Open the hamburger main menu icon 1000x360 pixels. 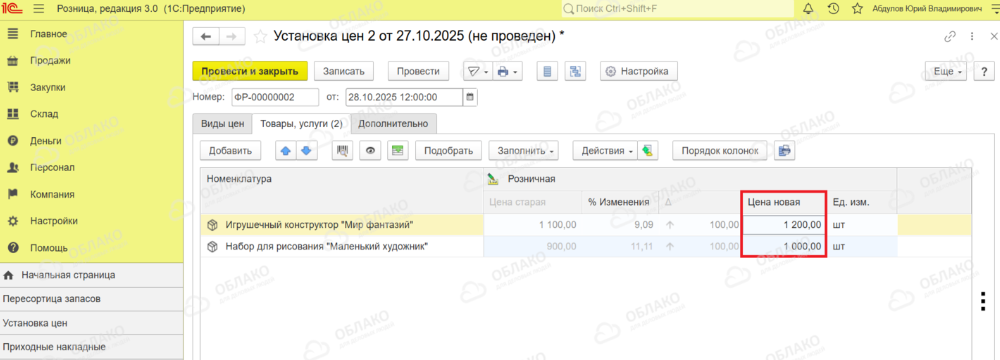(x=39, y=9)
